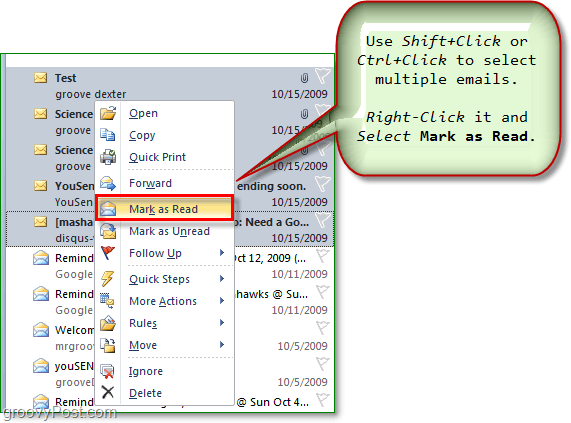Image resolution: width=571 pixels, height=423 pixels.
Task: Toggle flag on youSEN 10/5/2009 email
Action: click(x=323, y=364)
